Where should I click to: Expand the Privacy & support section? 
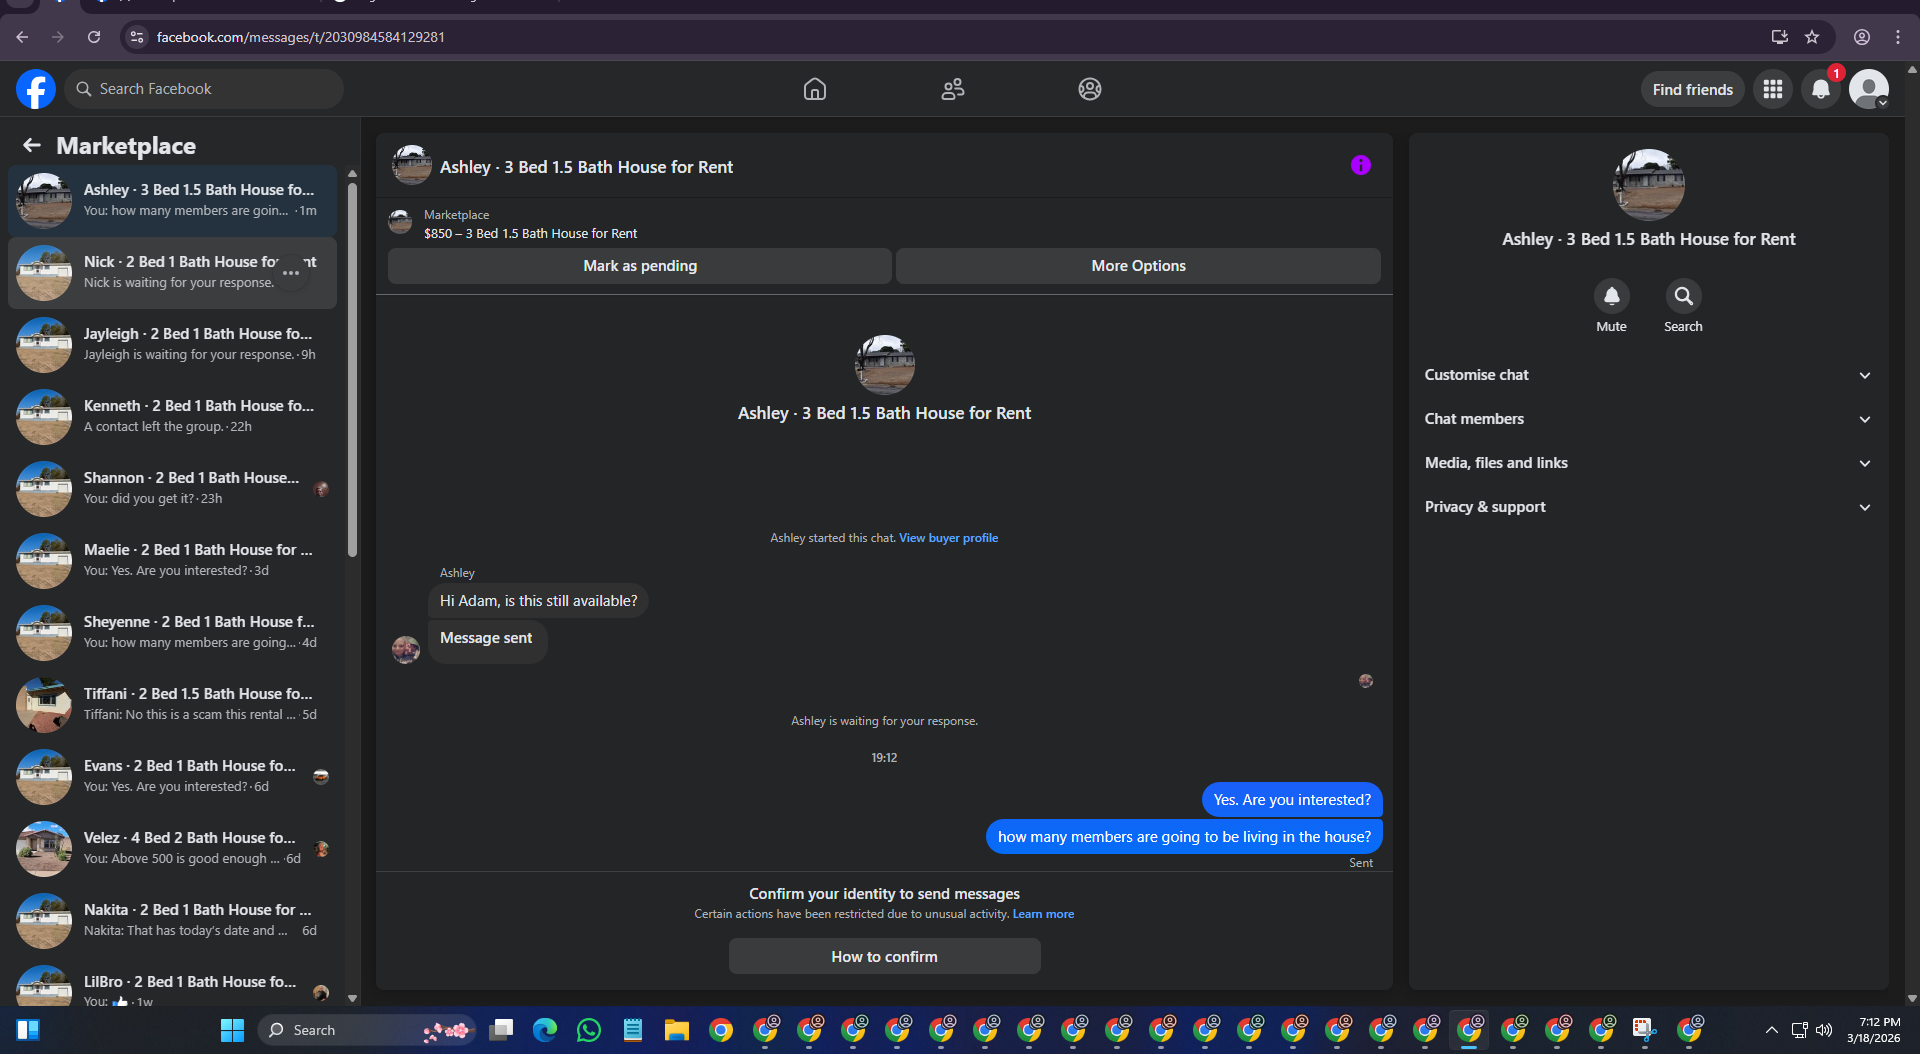tap(1648, 507)
